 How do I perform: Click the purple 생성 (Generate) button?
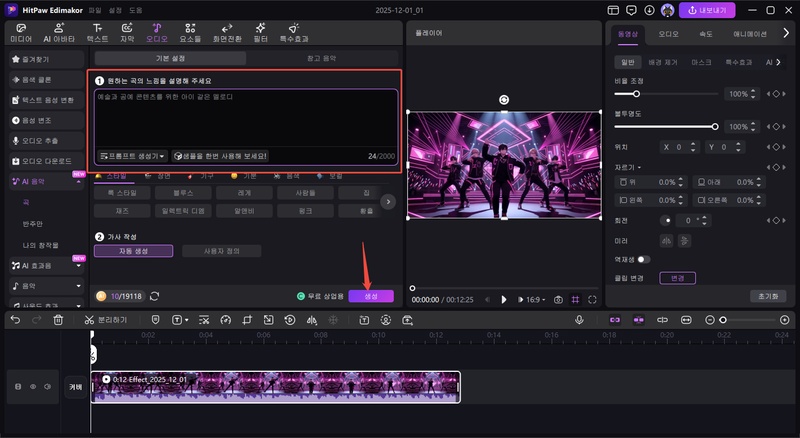point(371,296)
